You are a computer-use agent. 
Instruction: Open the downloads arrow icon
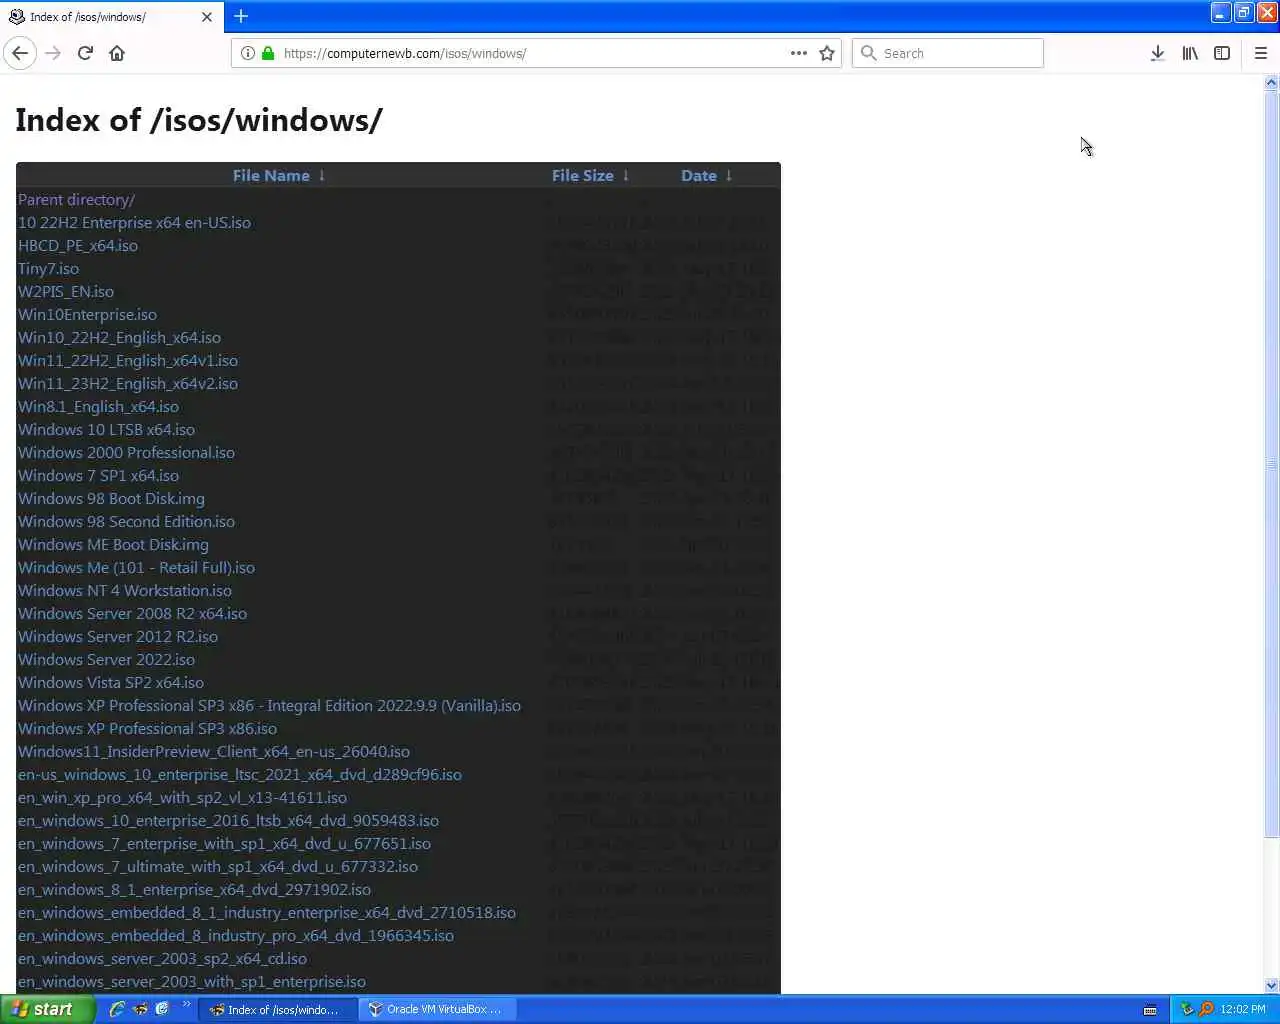click(1157, 53)
